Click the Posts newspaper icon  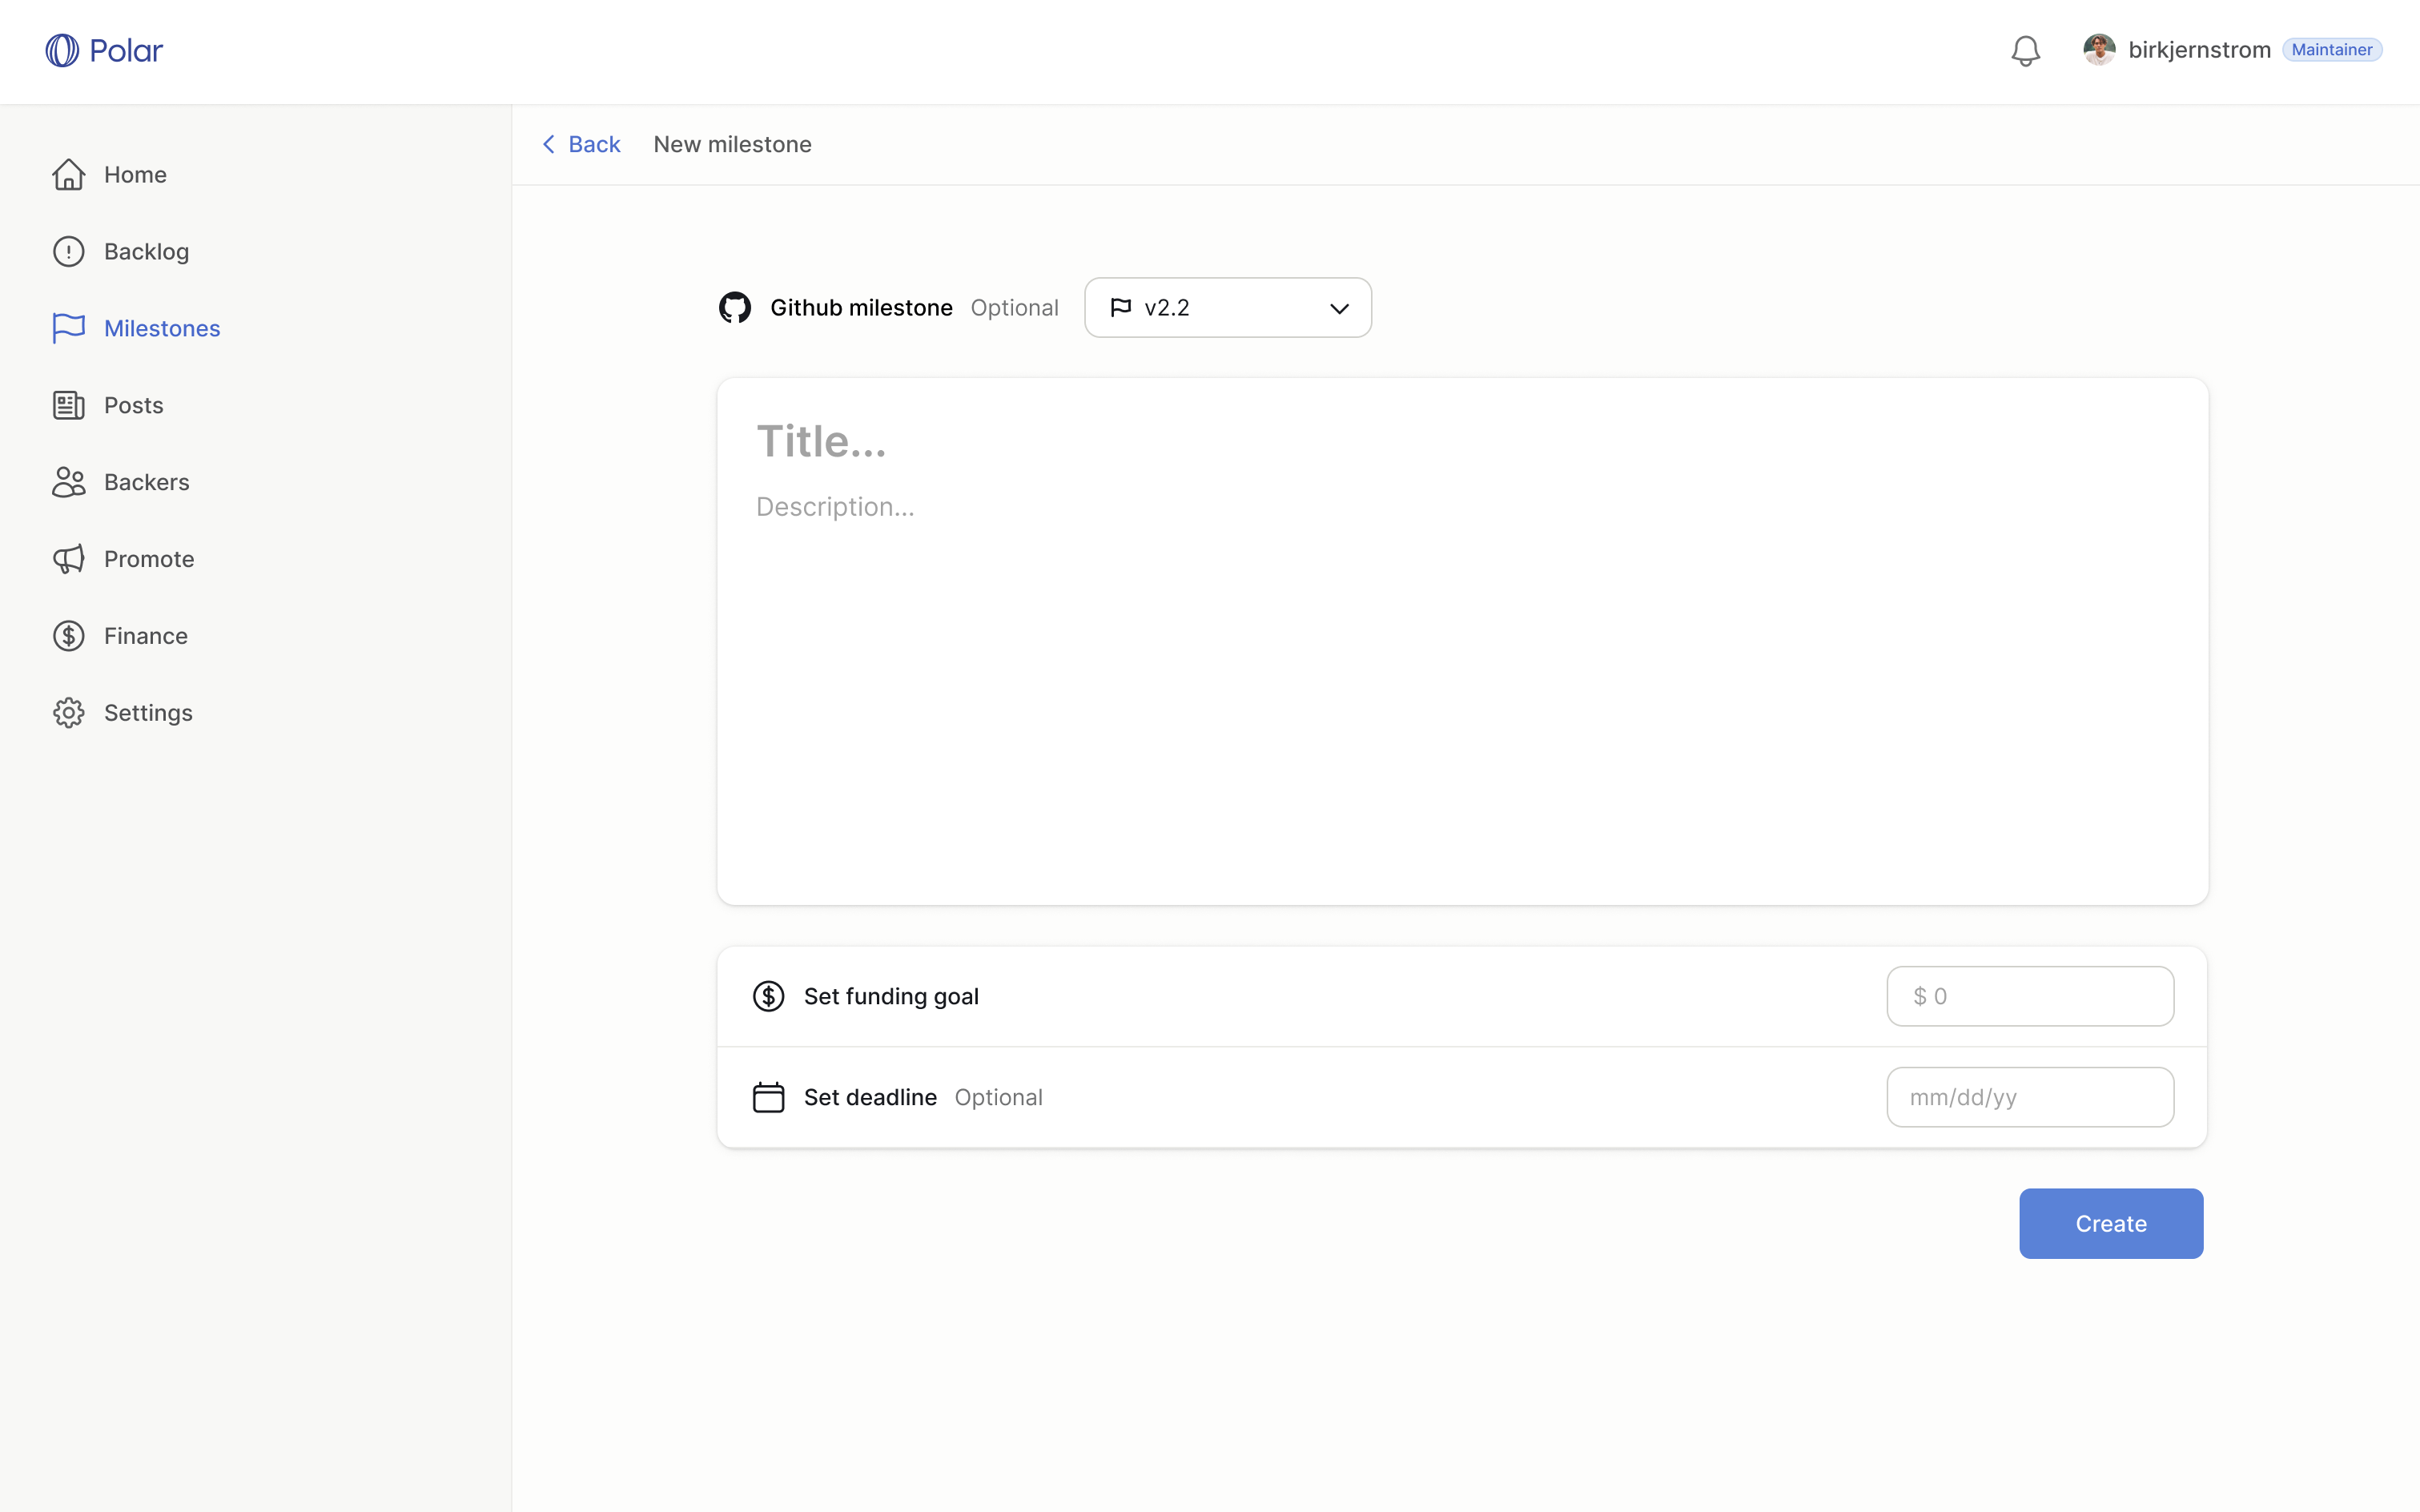click(68, 405)
